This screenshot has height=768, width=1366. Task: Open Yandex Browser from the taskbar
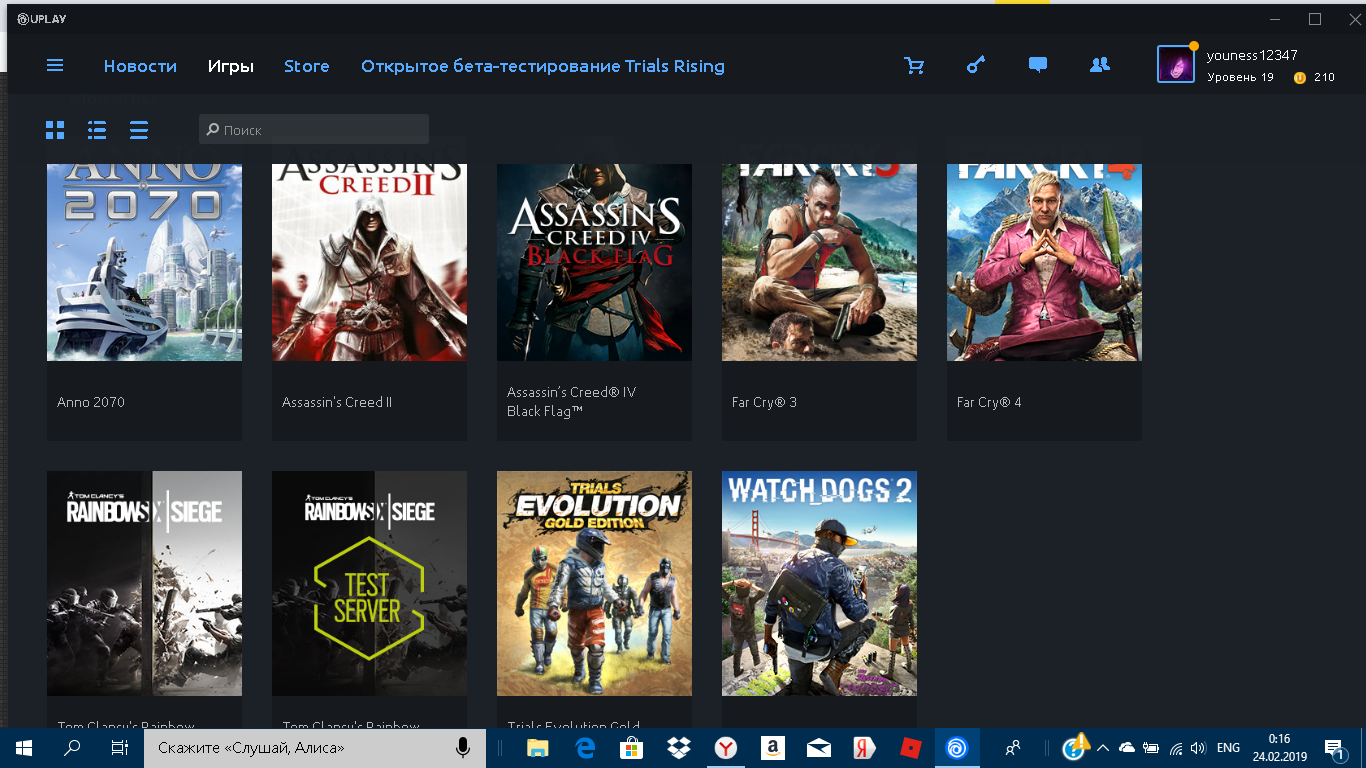click(725, 748)
